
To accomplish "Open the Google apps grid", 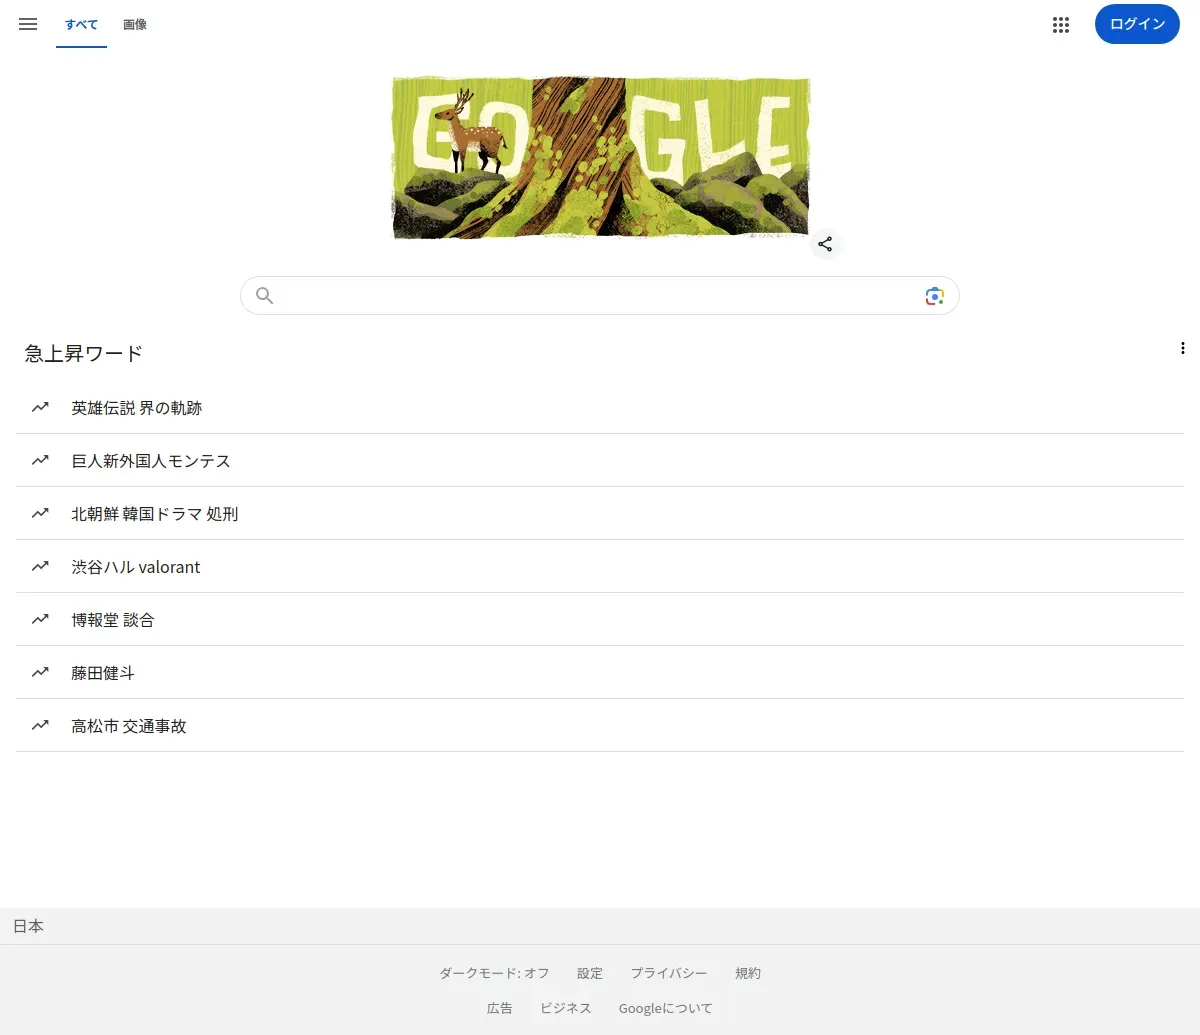I will point(1061,25).
